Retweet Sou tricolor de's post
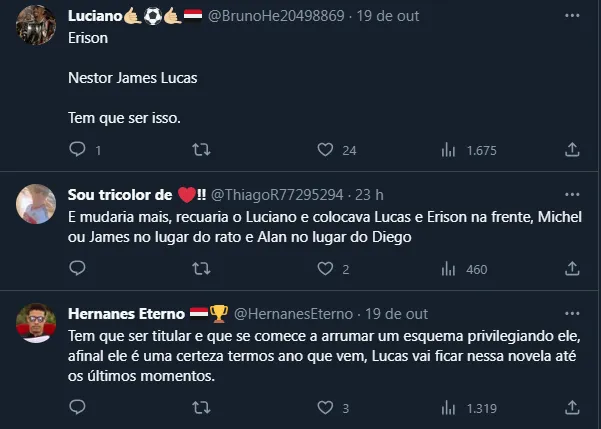Screen dimensions: 601x429 (201, 269)
